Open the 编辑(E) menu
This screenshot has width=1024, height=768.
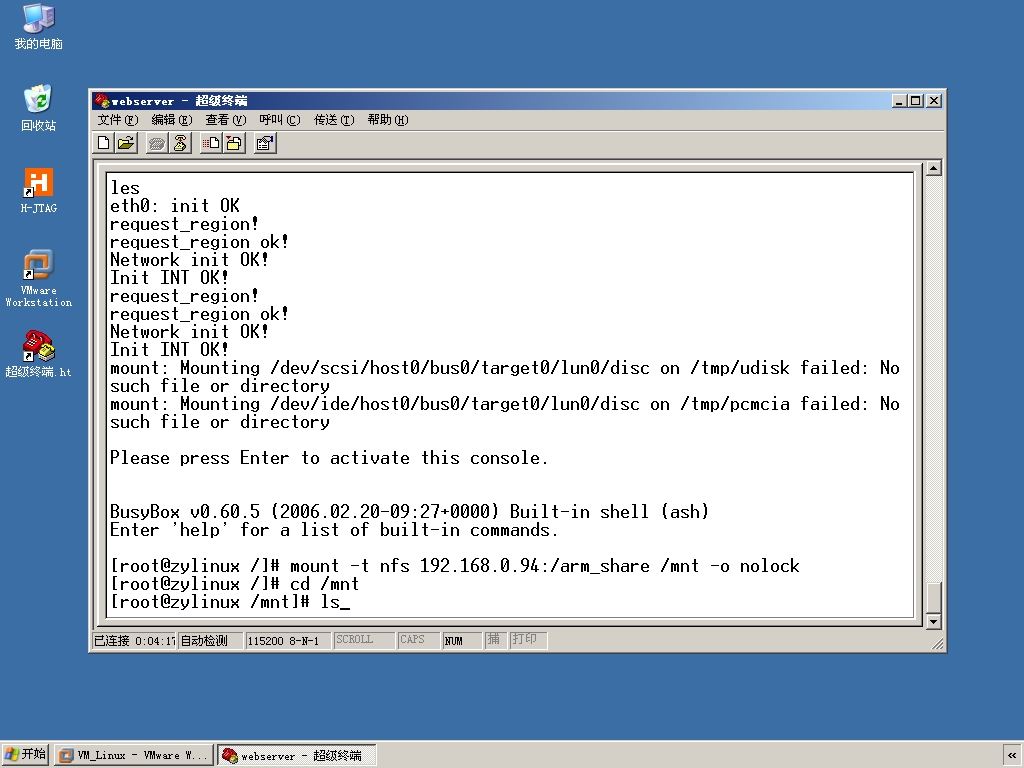coord(172,120)
